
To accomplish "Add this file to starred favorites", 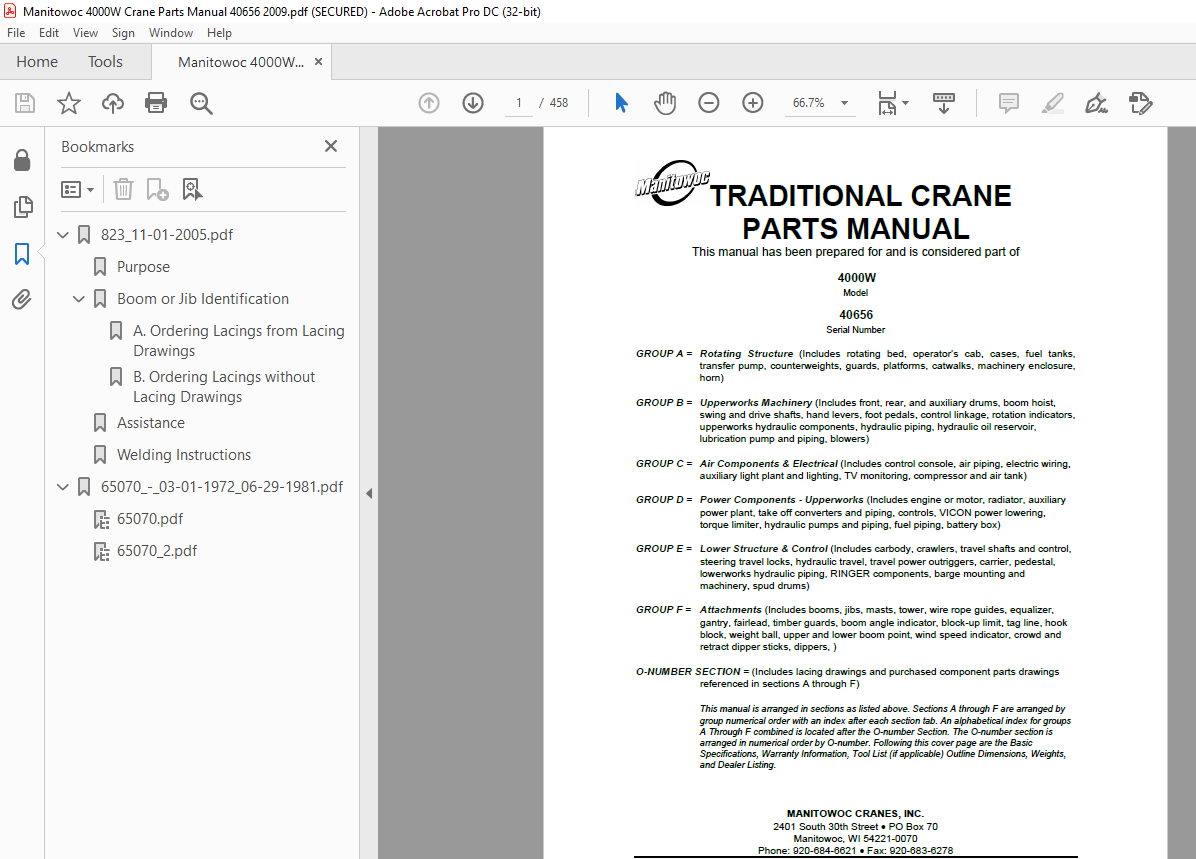I will click(69, 103).
